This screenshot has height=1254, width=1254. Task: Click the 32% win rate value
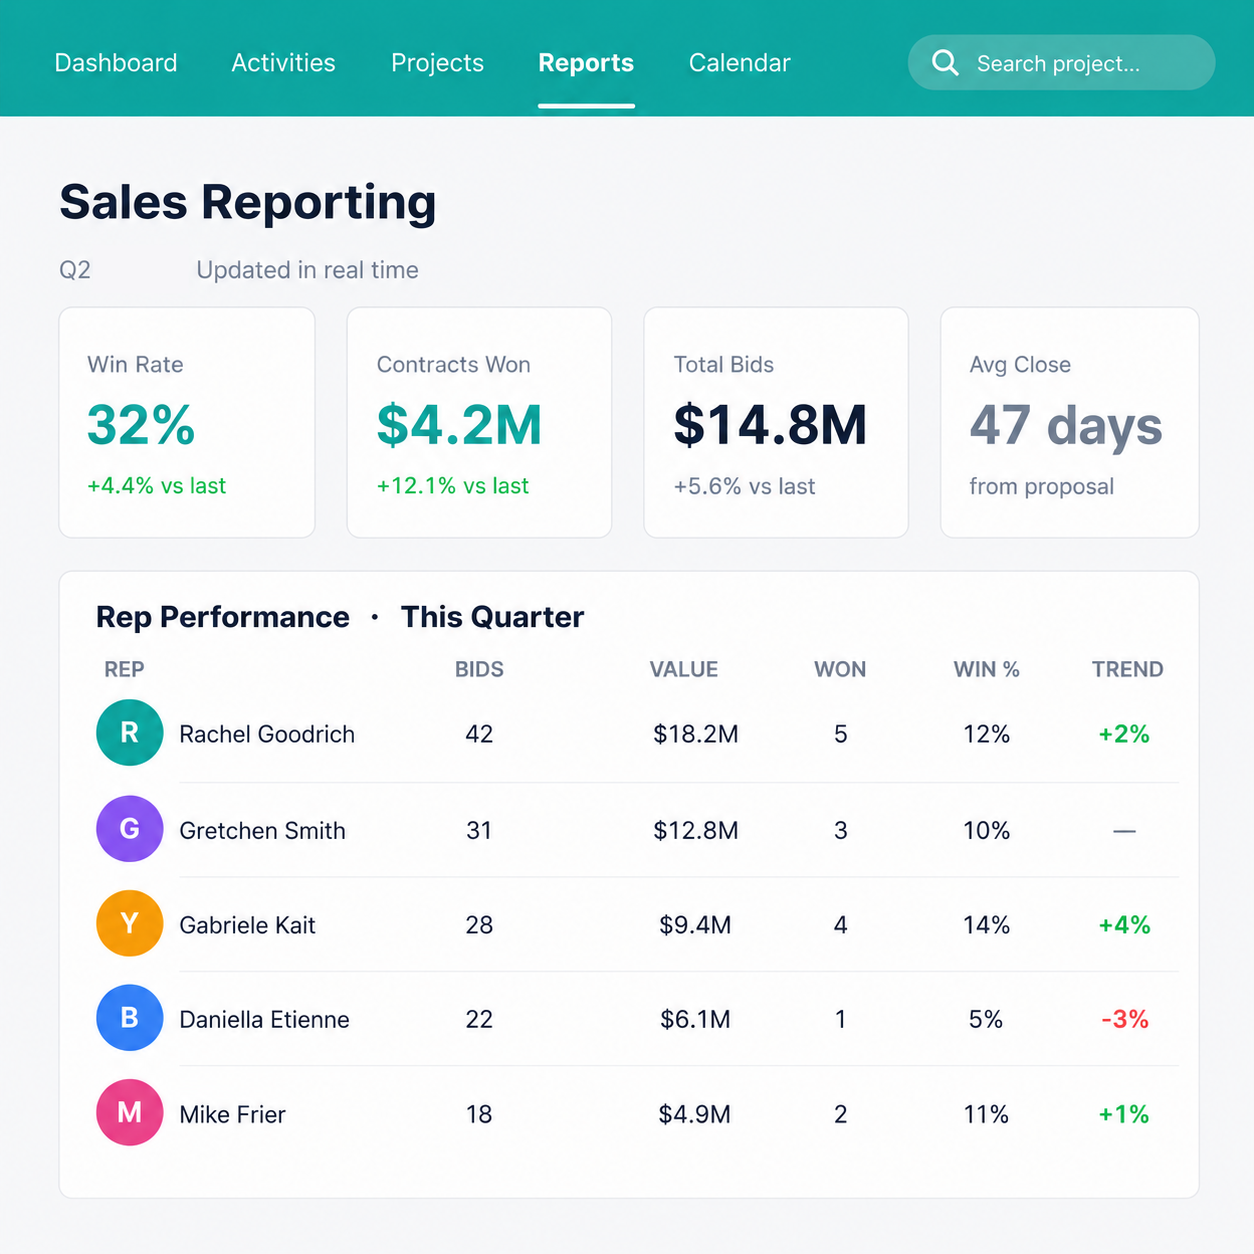141,425
